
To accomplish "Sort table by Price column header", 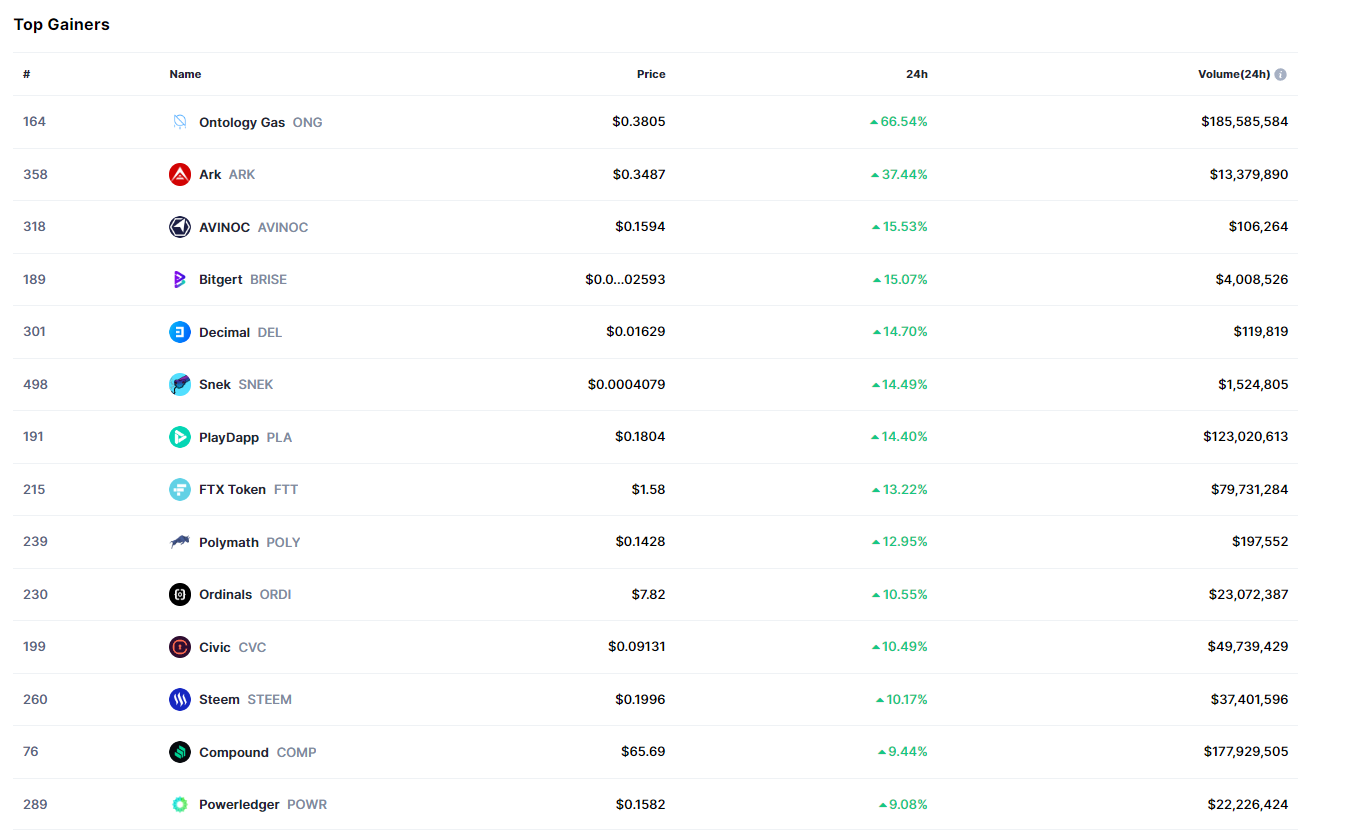I will [650, 74].
